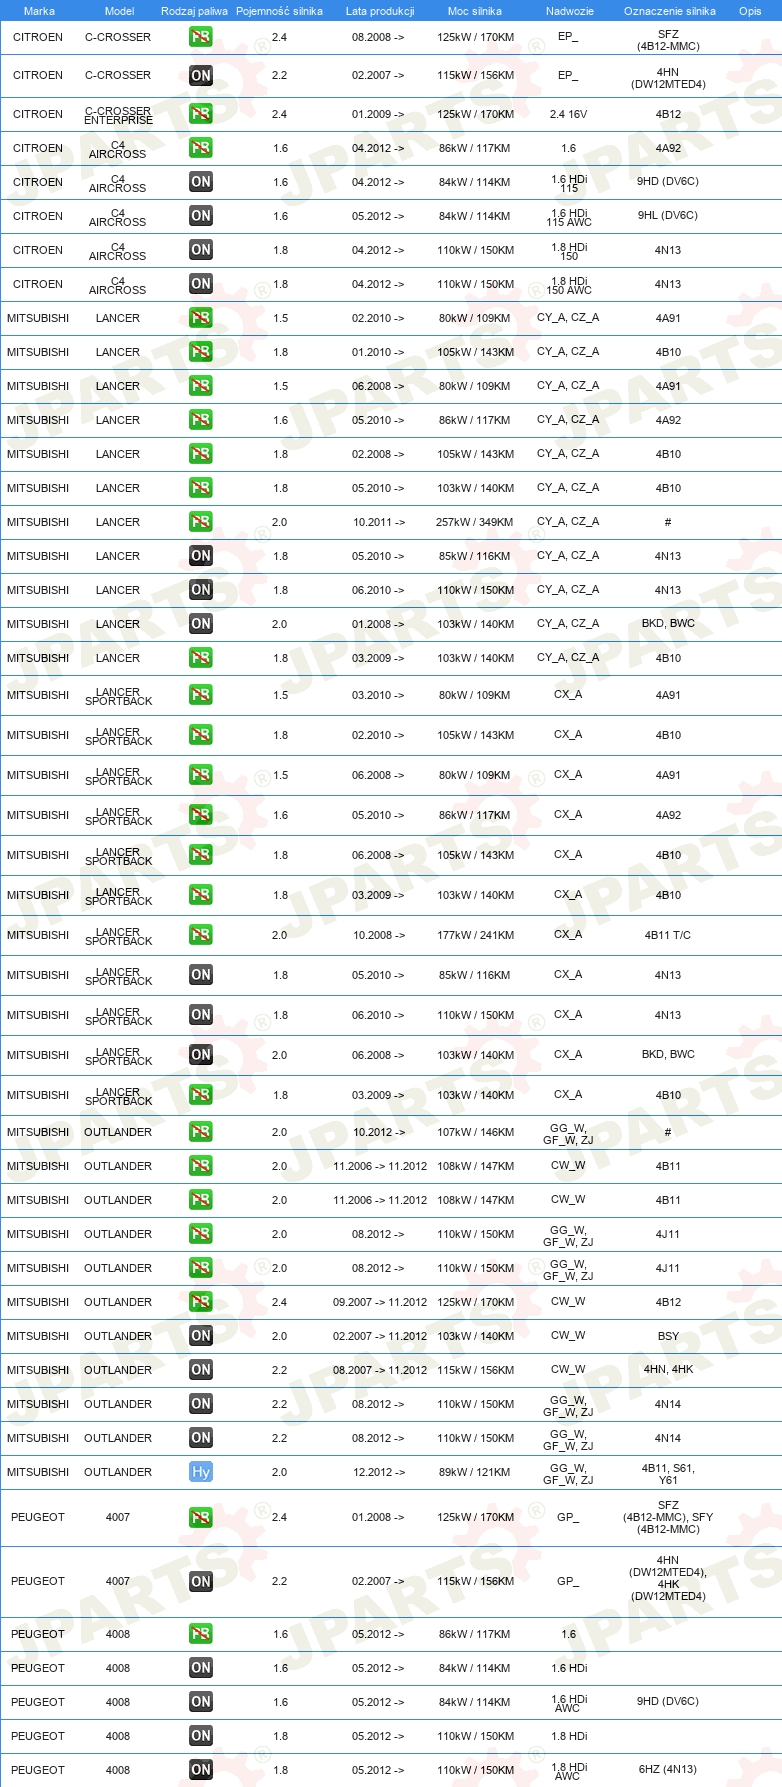Click the PB icon in the Outlander 2.4 4B12 row
This screenshot has height=1787, width=782.
point(201,1302)
